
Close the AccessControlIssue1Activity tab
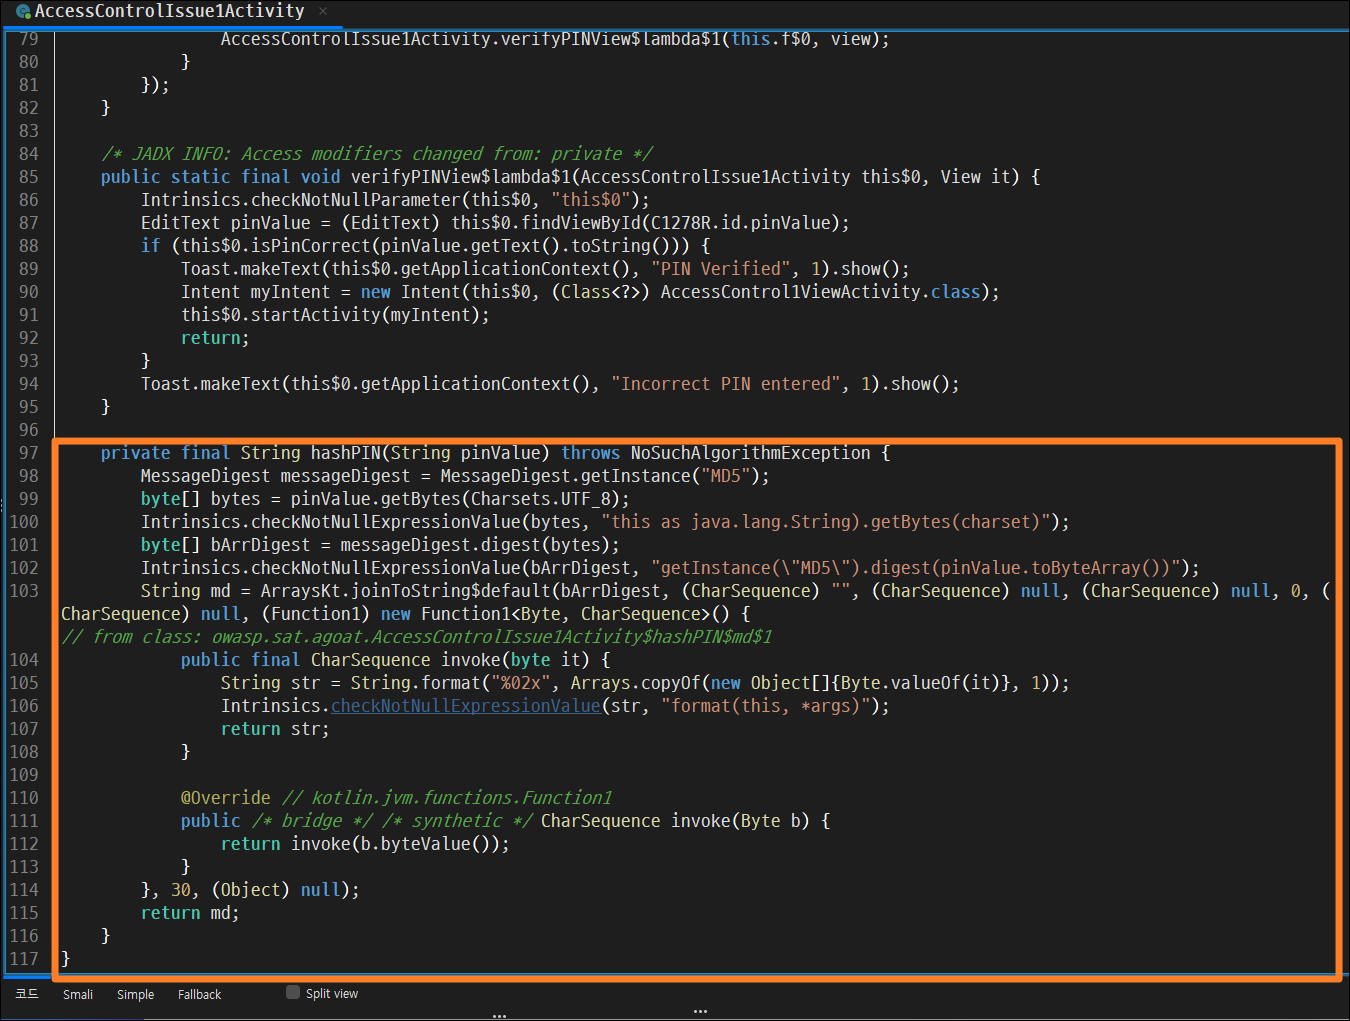pyautogui.click(x=323, y=12)
